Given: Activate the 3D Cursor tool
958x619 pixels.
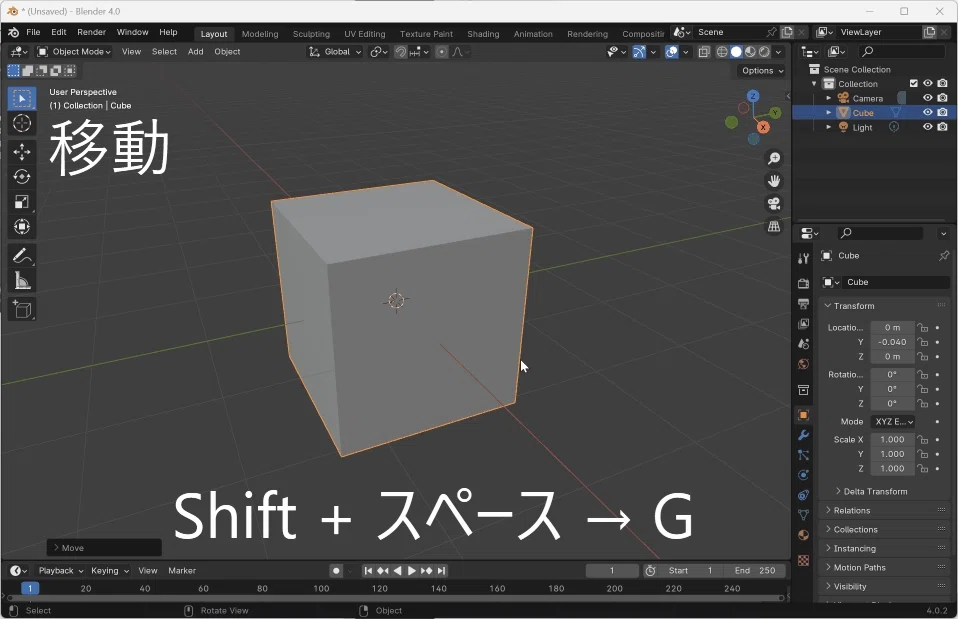Looking at the screenshot, I should 22,124.
